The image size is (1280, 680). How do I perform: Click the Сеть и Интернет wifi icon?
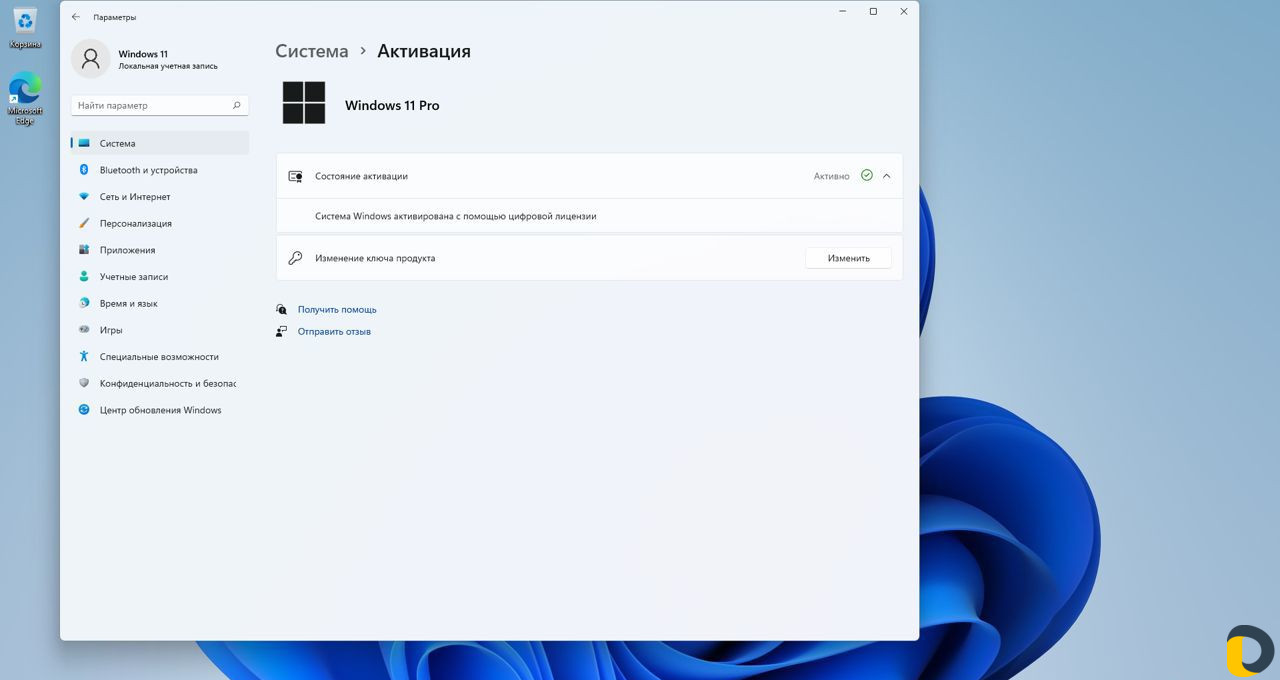coord(84,197)
